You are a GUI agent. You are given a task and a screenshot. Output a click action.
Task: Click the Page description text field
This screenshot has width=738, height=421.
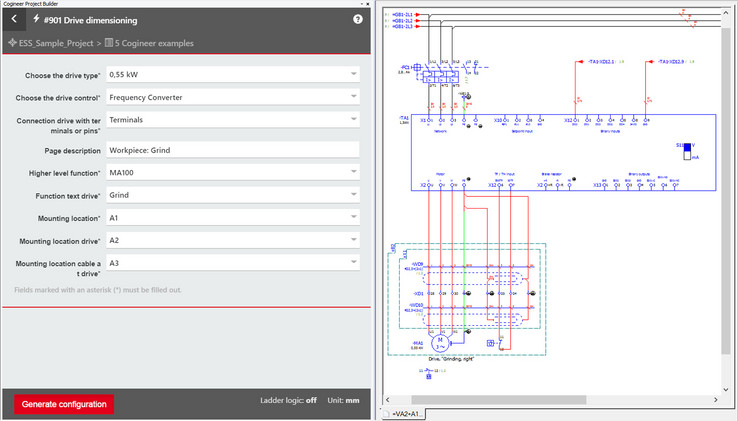[x=231, y=150]
